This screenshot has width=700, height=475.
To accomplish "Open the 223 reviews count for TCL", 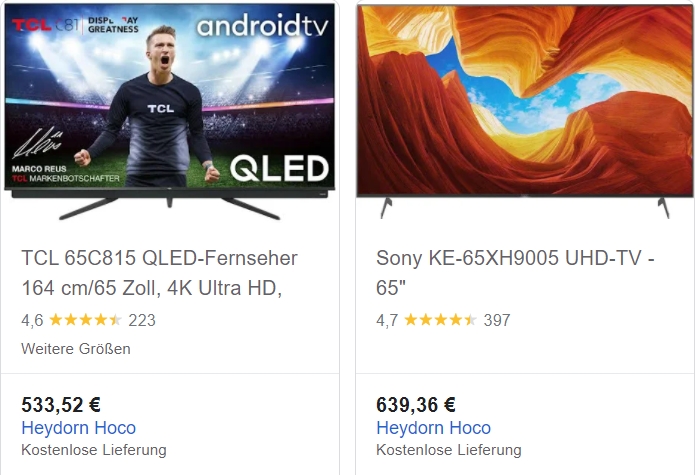I will [142, 320].
